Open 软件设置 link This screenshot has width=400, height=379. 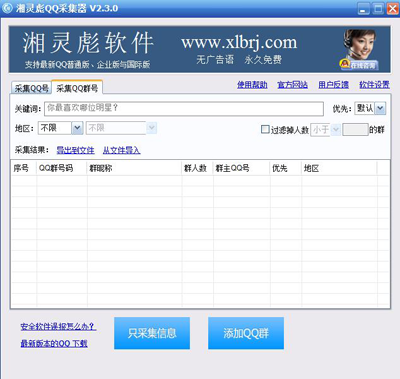[374, 85]
